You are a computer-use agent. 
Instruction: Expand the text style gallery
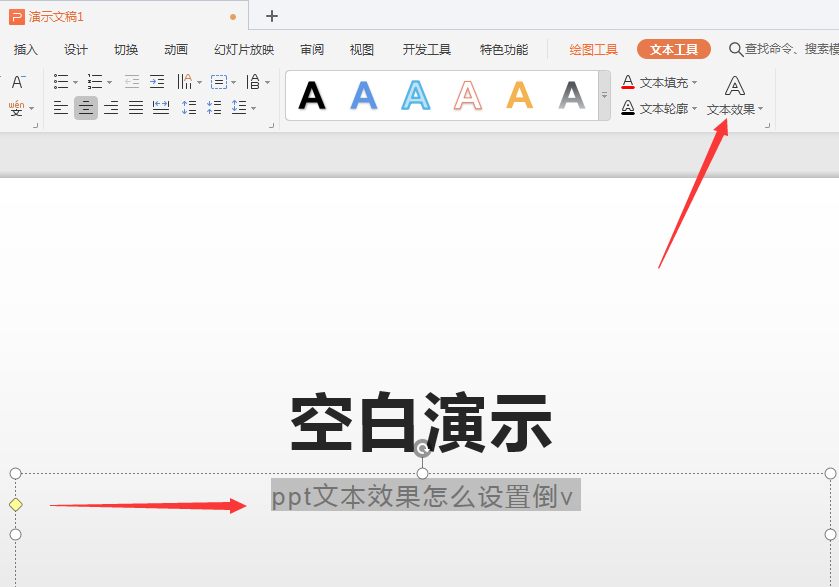pyautogui.click(x=604, y=96)
